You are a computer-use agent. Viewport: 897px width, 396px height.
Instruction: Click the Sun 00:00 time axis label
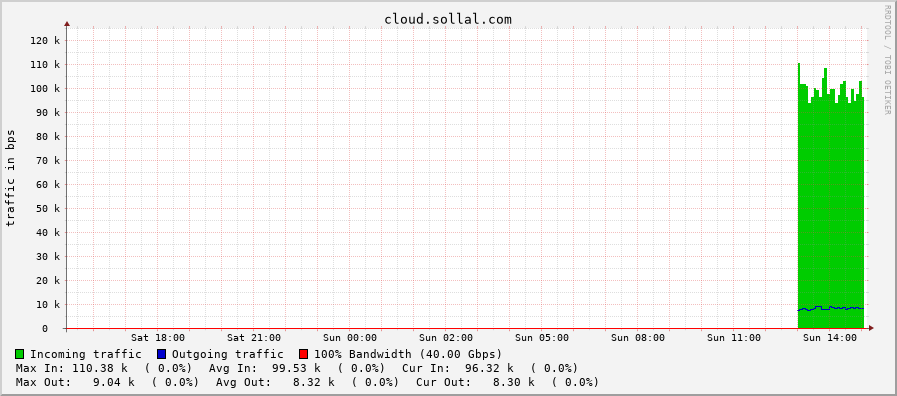[350, 338]
